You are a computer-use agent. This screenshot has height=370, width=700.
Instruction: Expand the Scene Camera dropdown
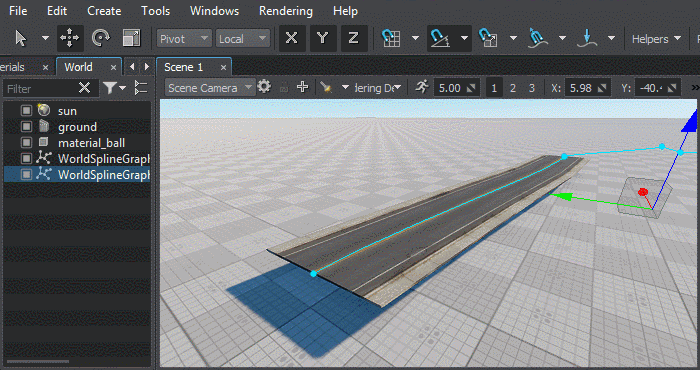pos(209,88)
